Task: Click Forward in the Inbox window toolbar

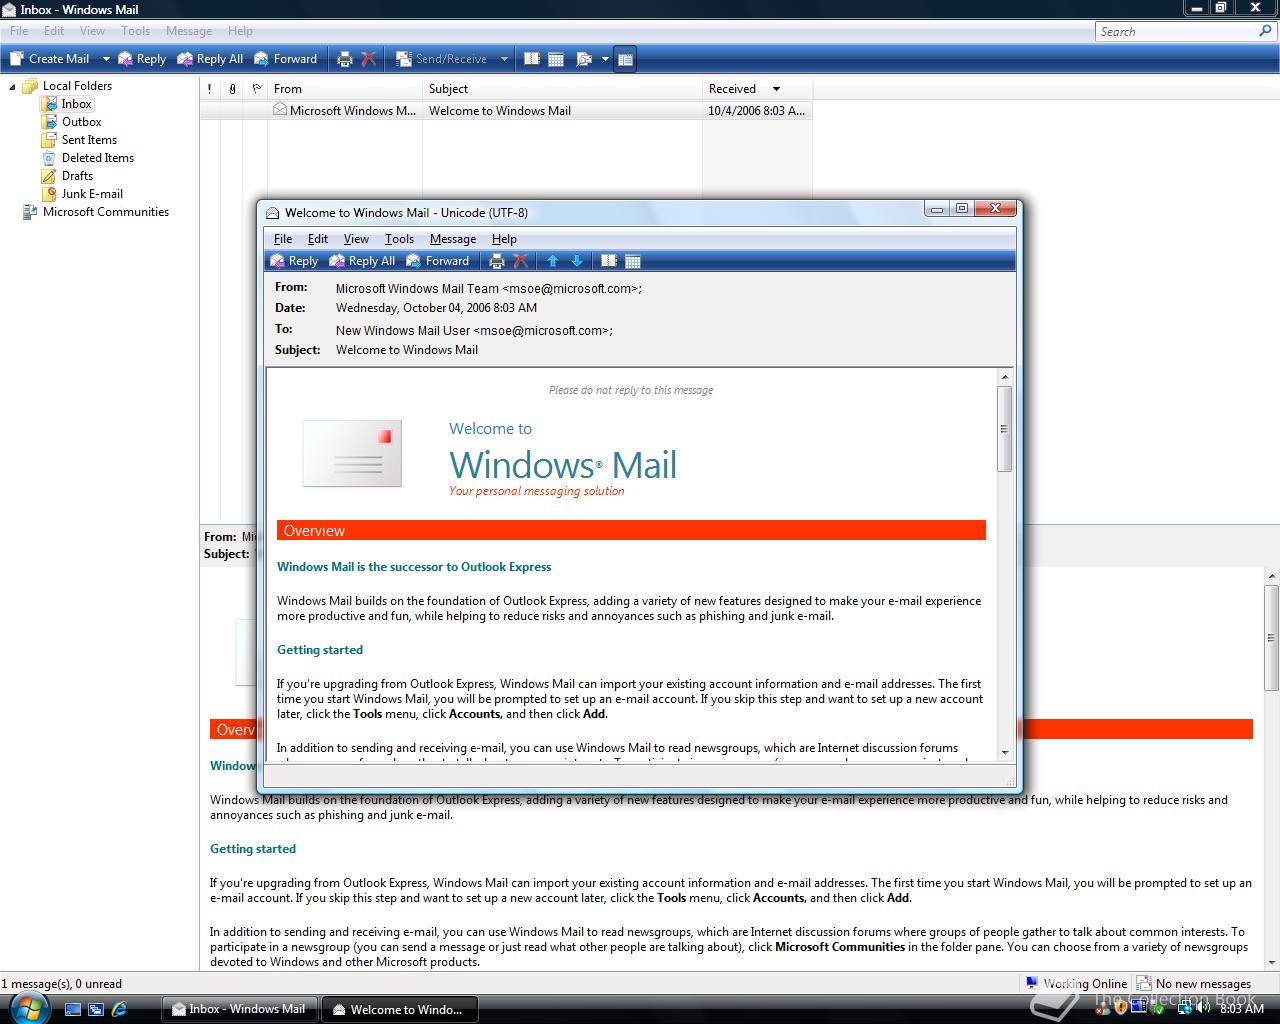Action: [285, 59]
